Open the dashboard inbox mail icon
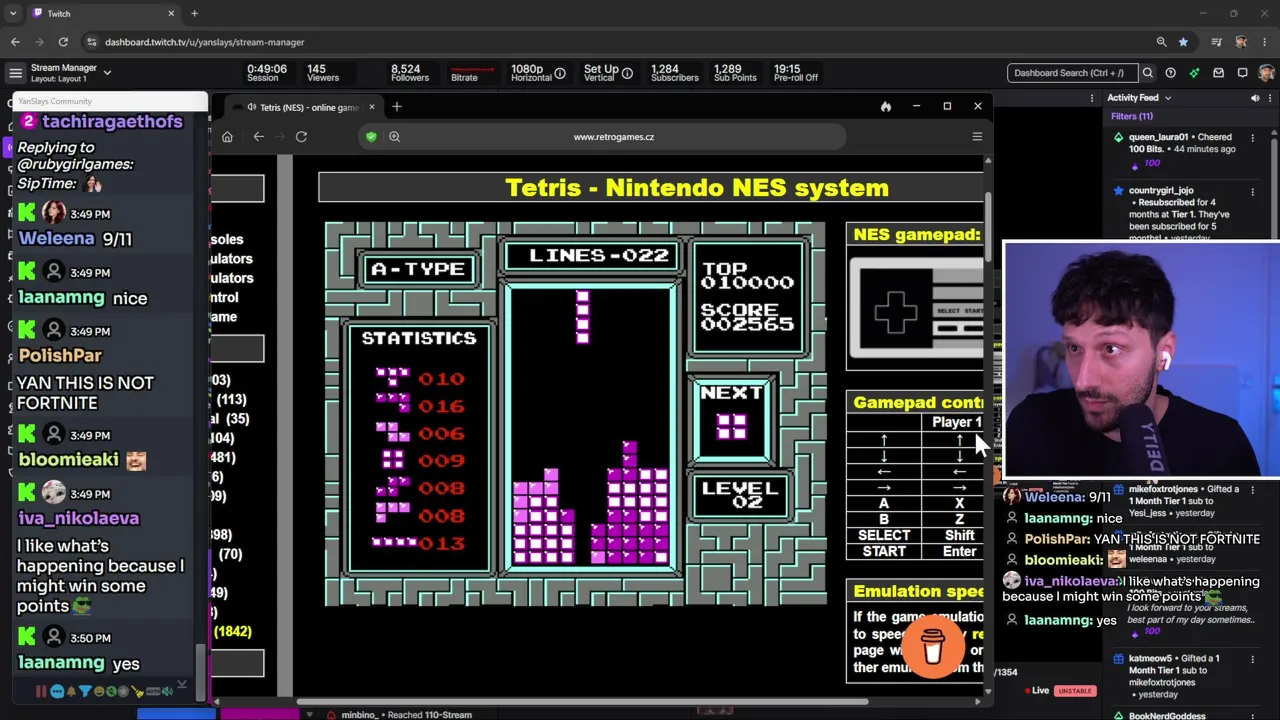 click(x=1218, y=73)
